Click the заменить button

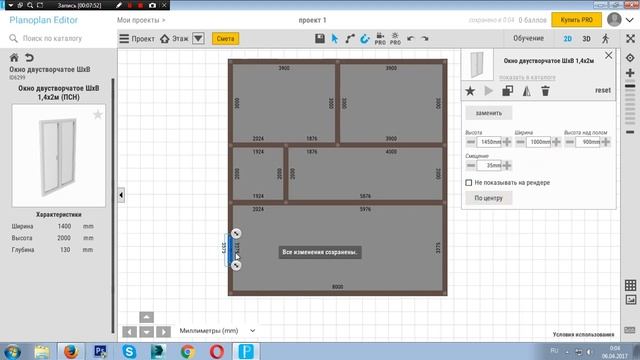(489, 113)
